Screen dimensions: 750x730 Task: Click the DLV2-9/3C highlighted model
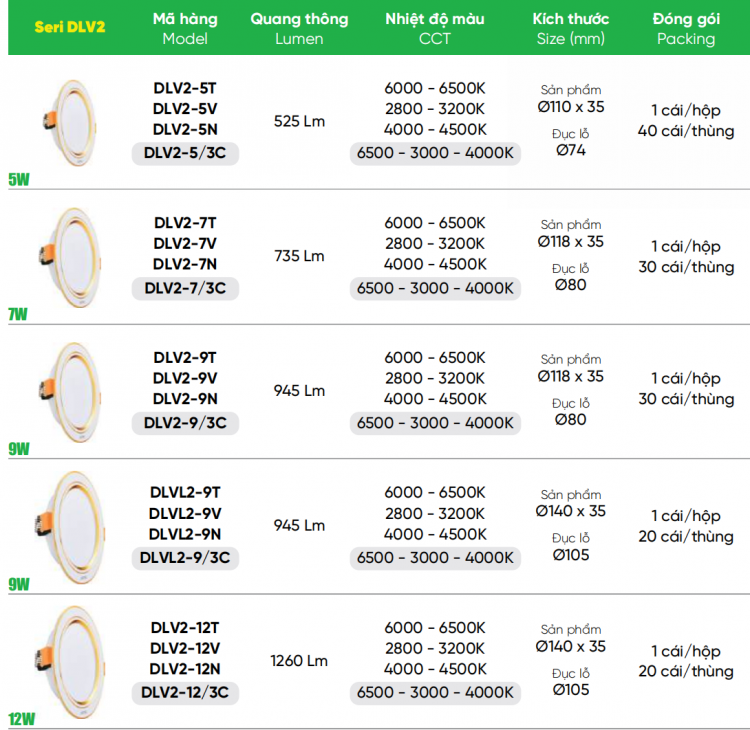(x=185, y=423)
